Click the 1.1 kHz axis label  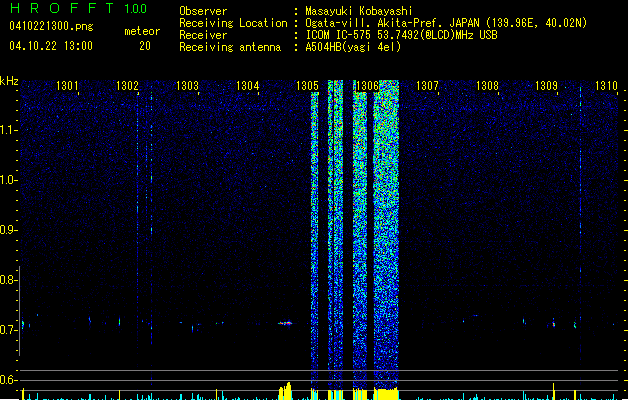click(x=9, y=130)
